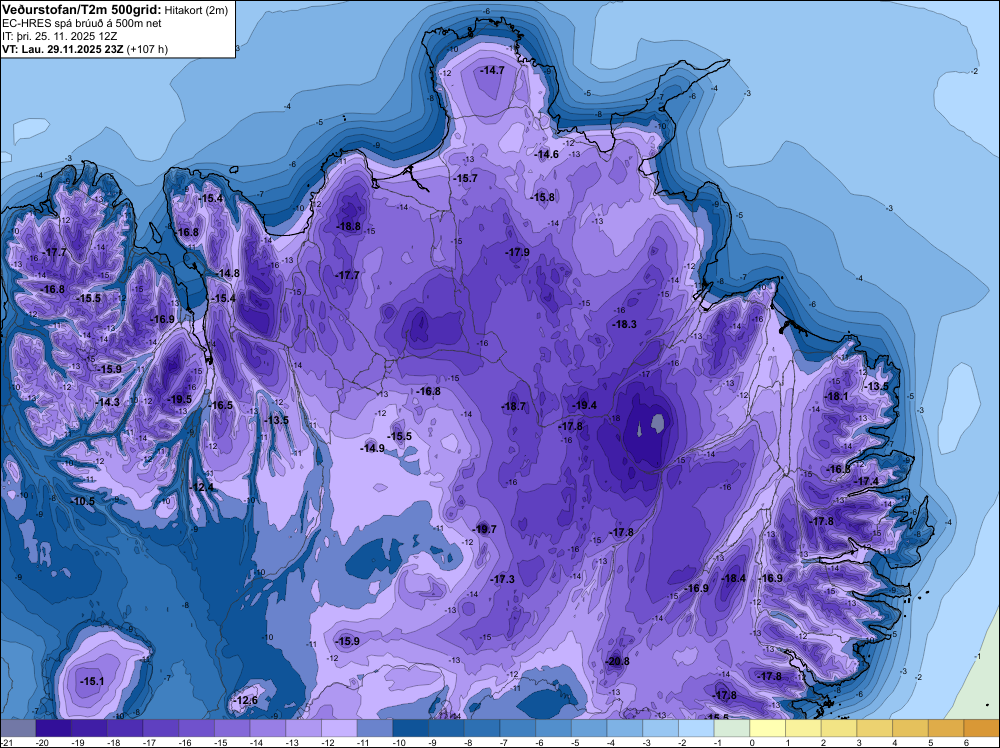The width and height of the screenshot is (1000, 748).
Task: Click the '-20' label on the legend scale
Action: [x=43, y=743]
